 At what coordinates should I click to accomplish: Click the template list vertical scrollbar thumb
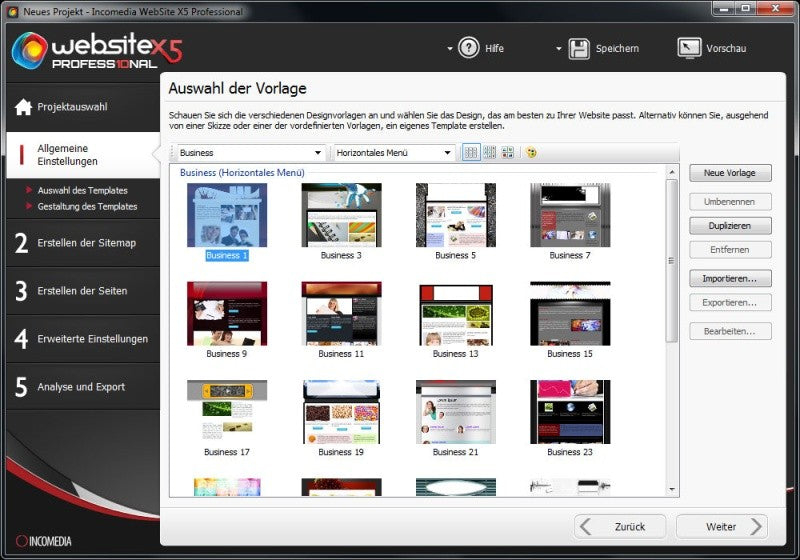pyautogui.click(x=672, y=261)
